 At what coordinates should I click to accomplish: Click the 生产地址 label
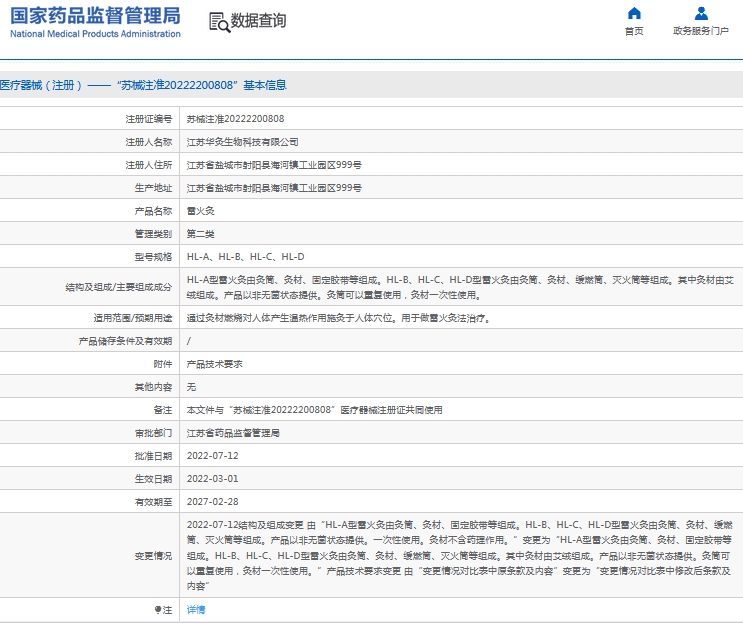point(154,188)
